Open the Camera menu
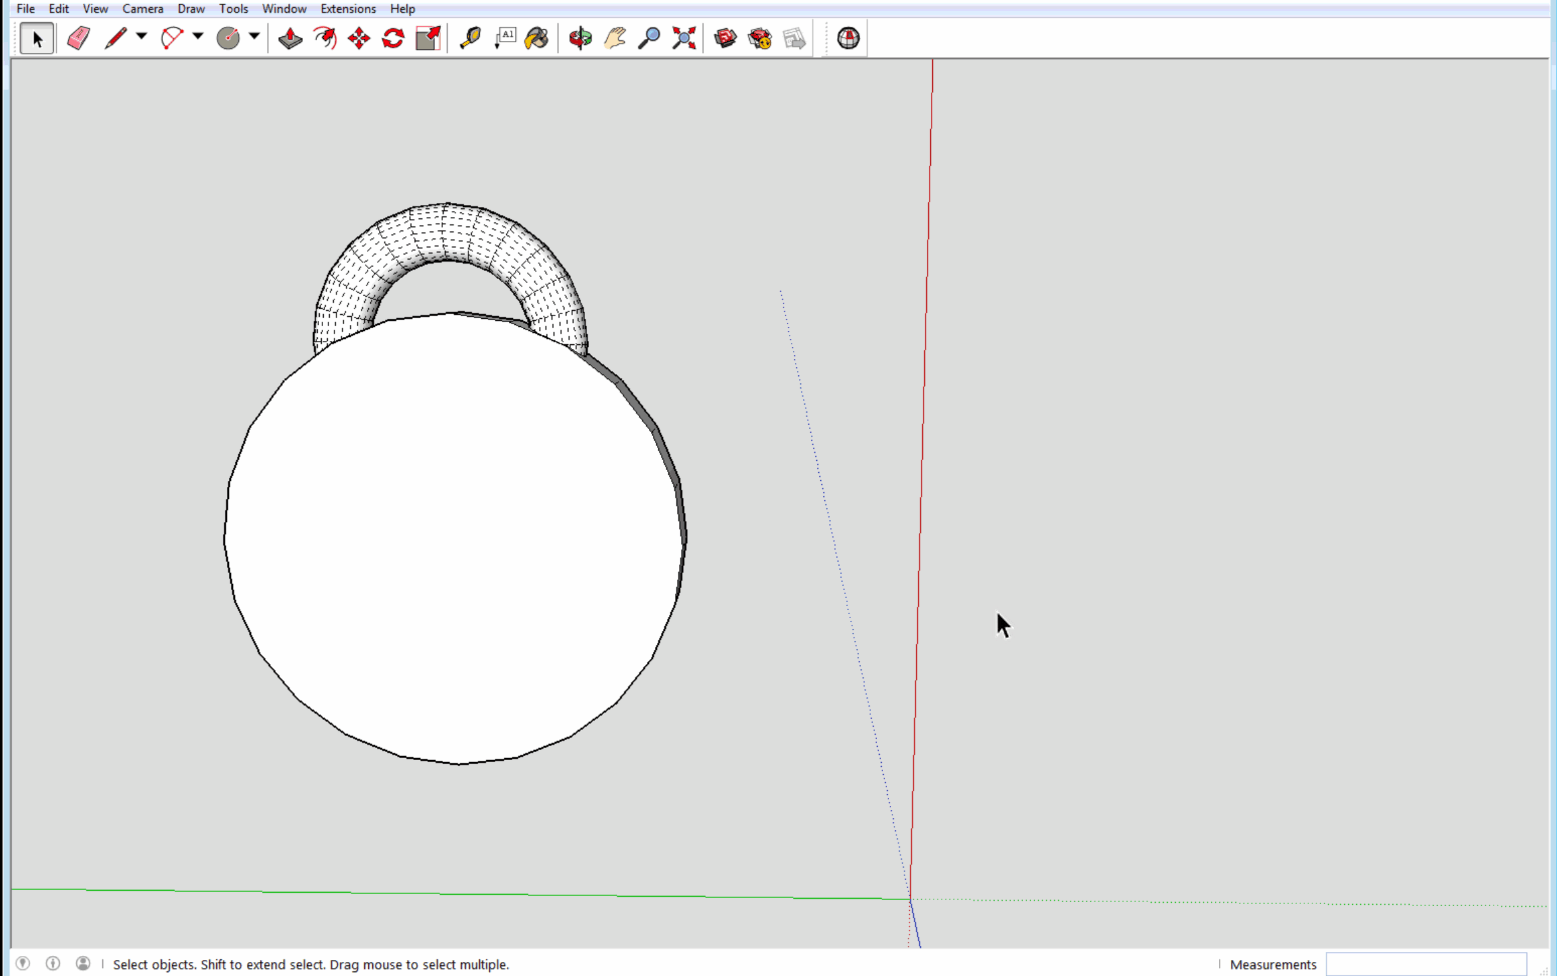1557x976 pixels. pyautogui.click(x=142, y=9)
